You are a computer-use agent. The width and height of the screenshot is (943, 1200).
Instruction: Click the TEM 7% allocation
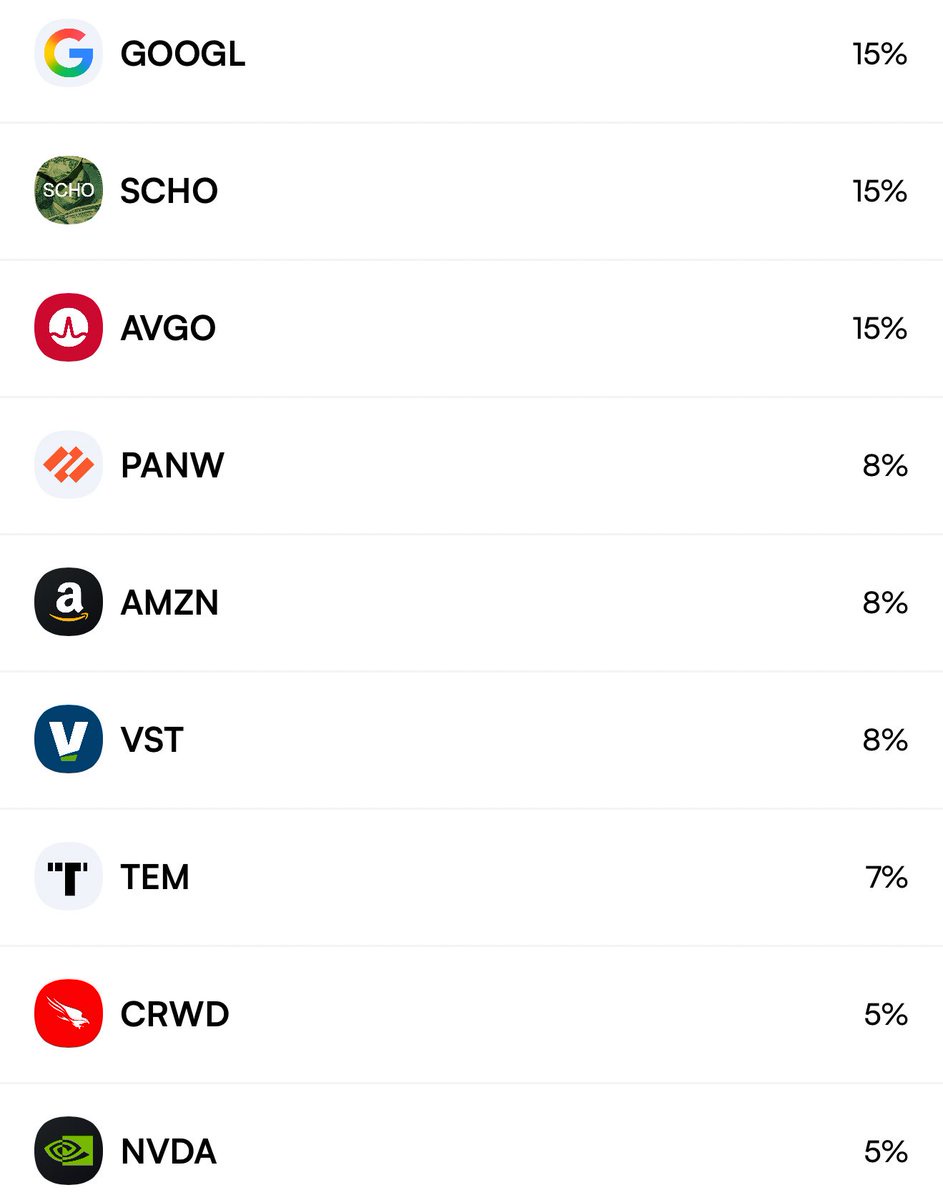point(886,877)
